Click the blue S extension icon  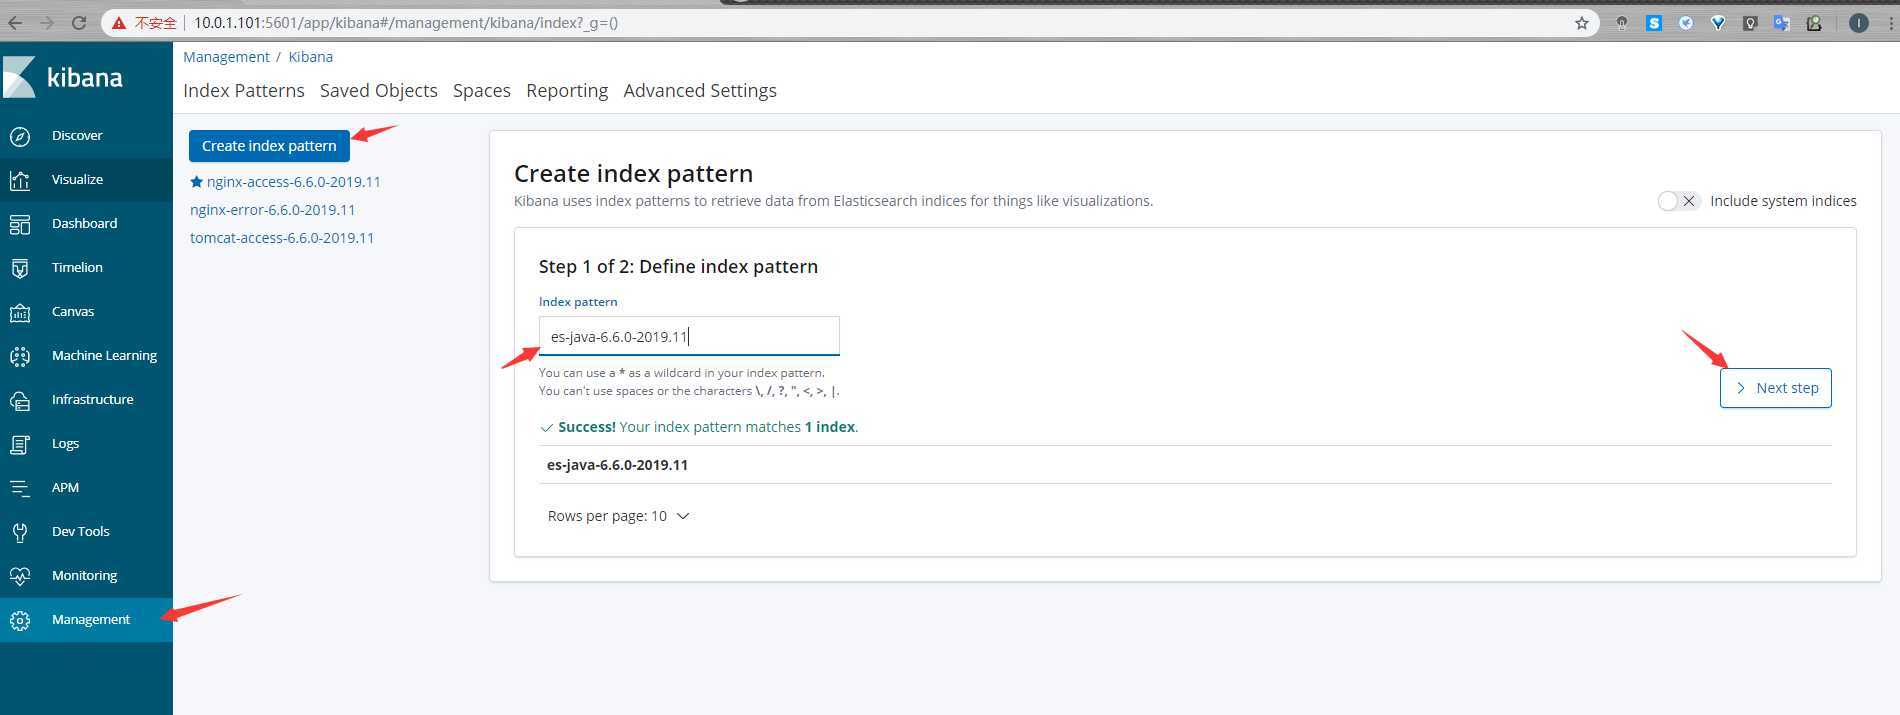click(1654, 22)
